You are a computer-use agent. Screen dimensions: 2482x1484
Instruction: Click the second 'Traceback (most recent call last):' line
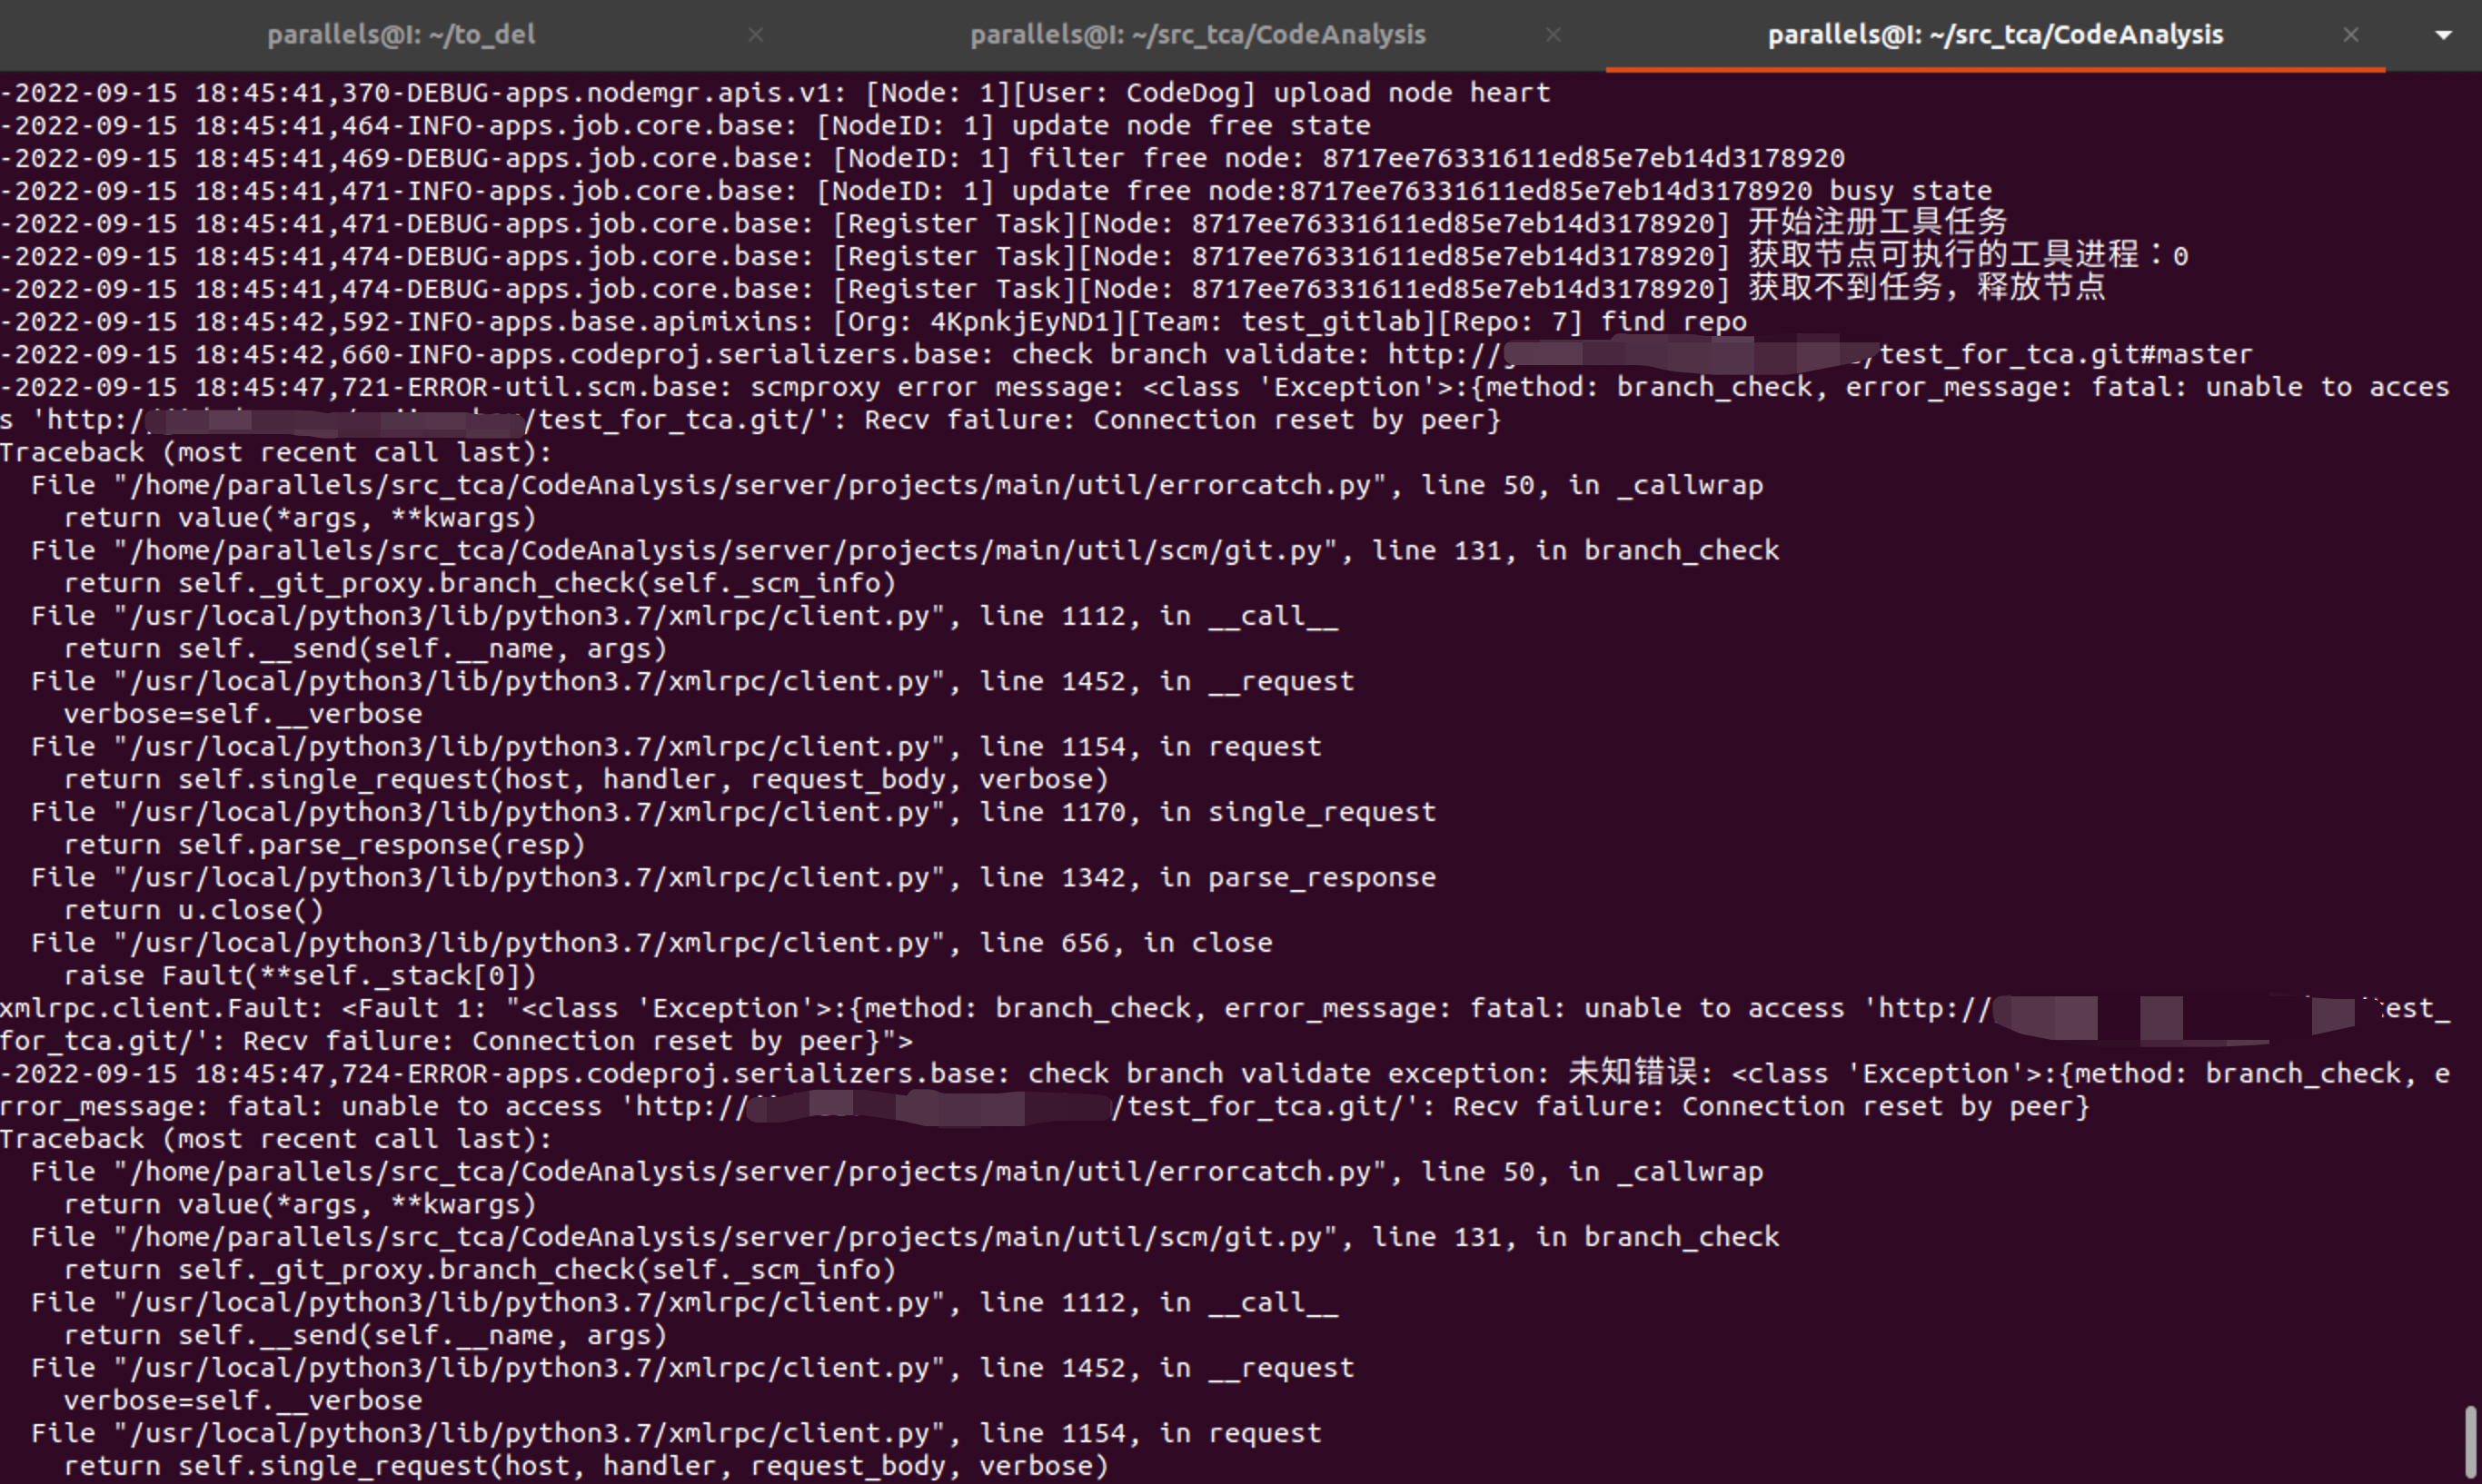276,1139
